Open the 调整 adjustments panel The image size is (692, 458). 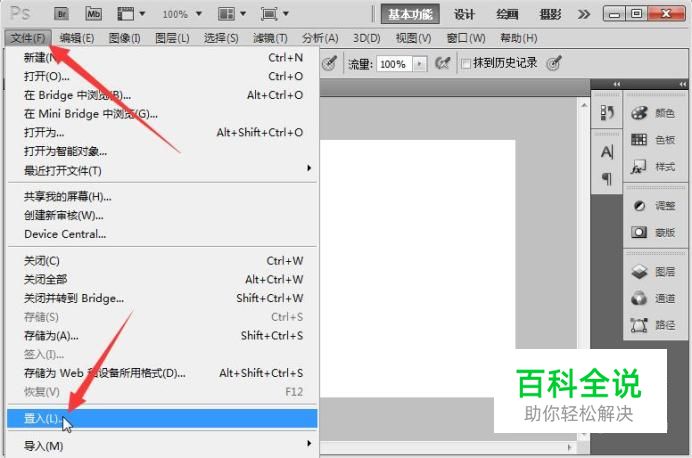click(654, 206)
